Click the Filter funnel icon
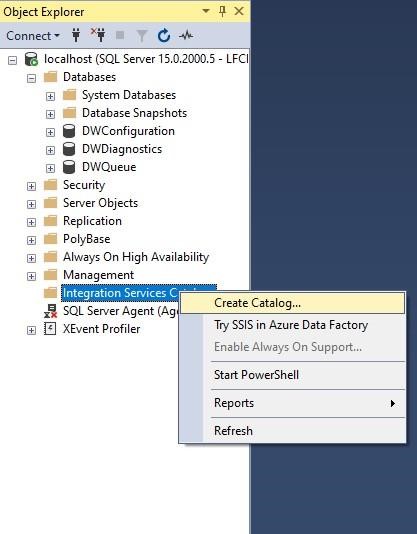 pos(142,35)
